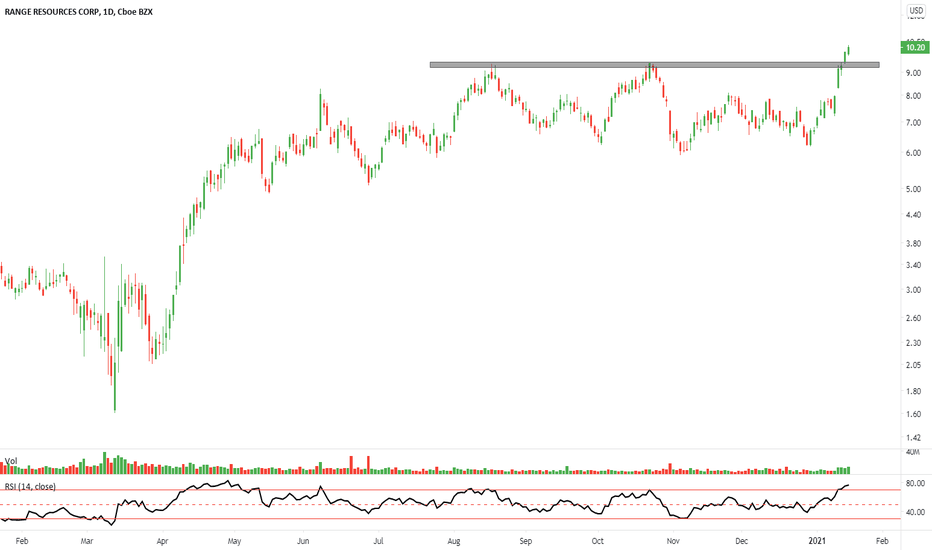This screenshot has height=550, width=932.
Task: Click the Aug label on time axis
Action: coord(454,541)
